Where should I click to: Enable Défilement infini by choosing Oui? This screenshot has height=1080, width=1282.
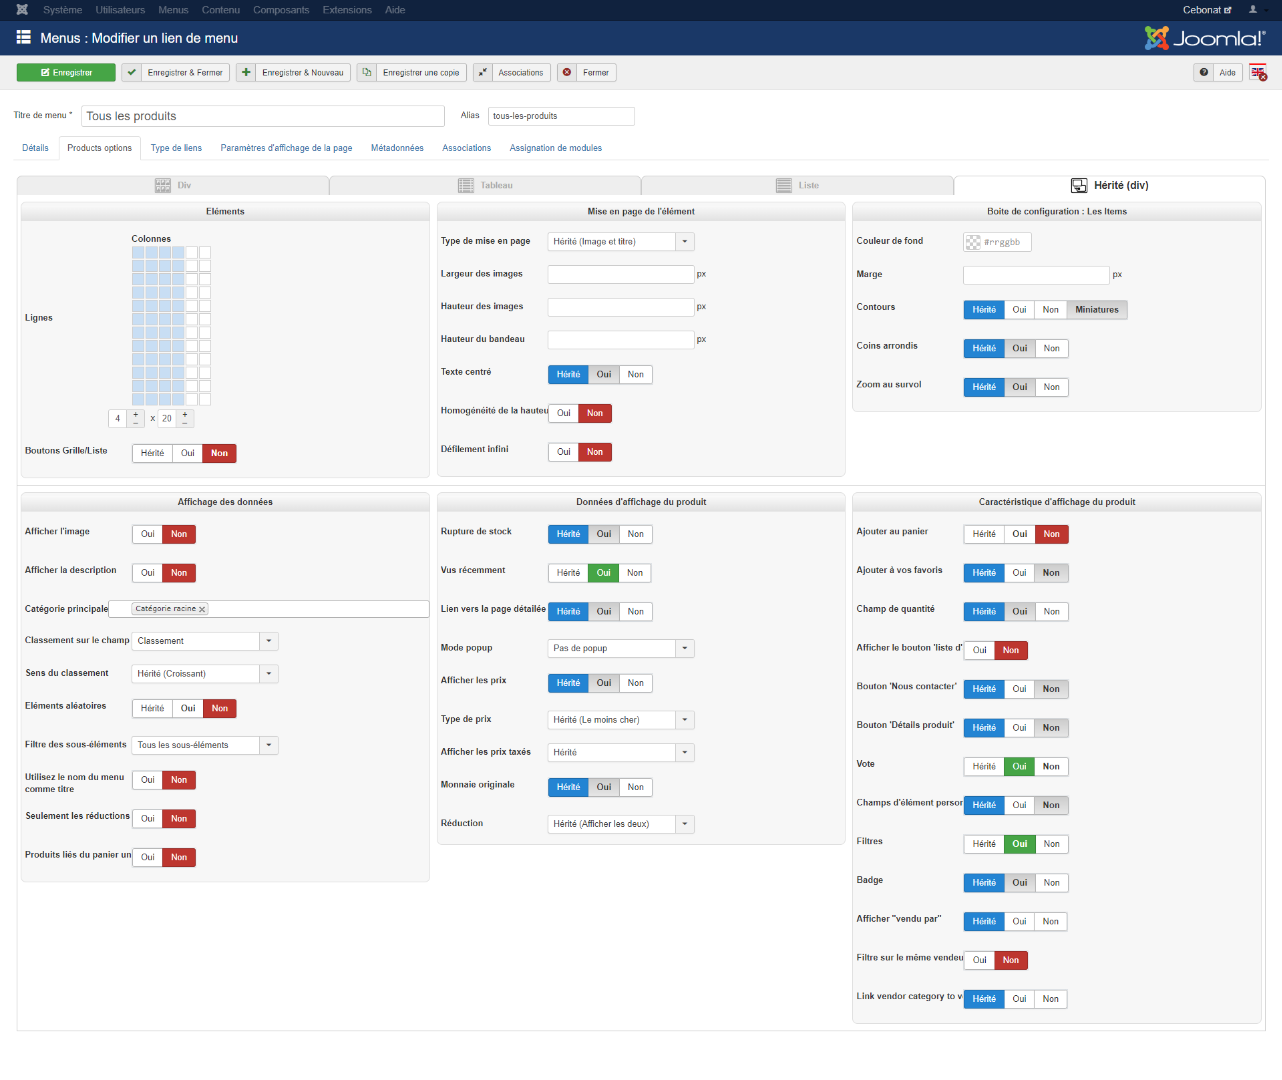pyautogui.click(x=564, y=452)
